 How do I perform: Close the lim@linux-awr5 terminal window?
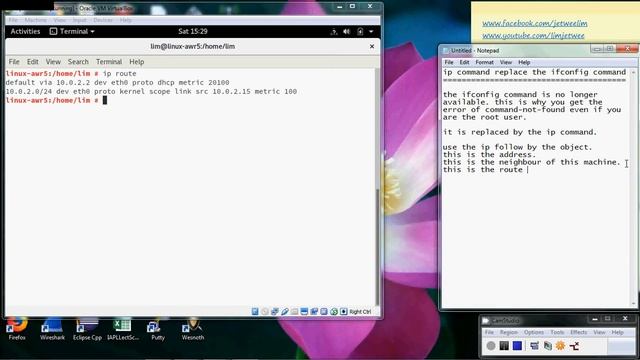pyautogui.click(x=372, y=47)
